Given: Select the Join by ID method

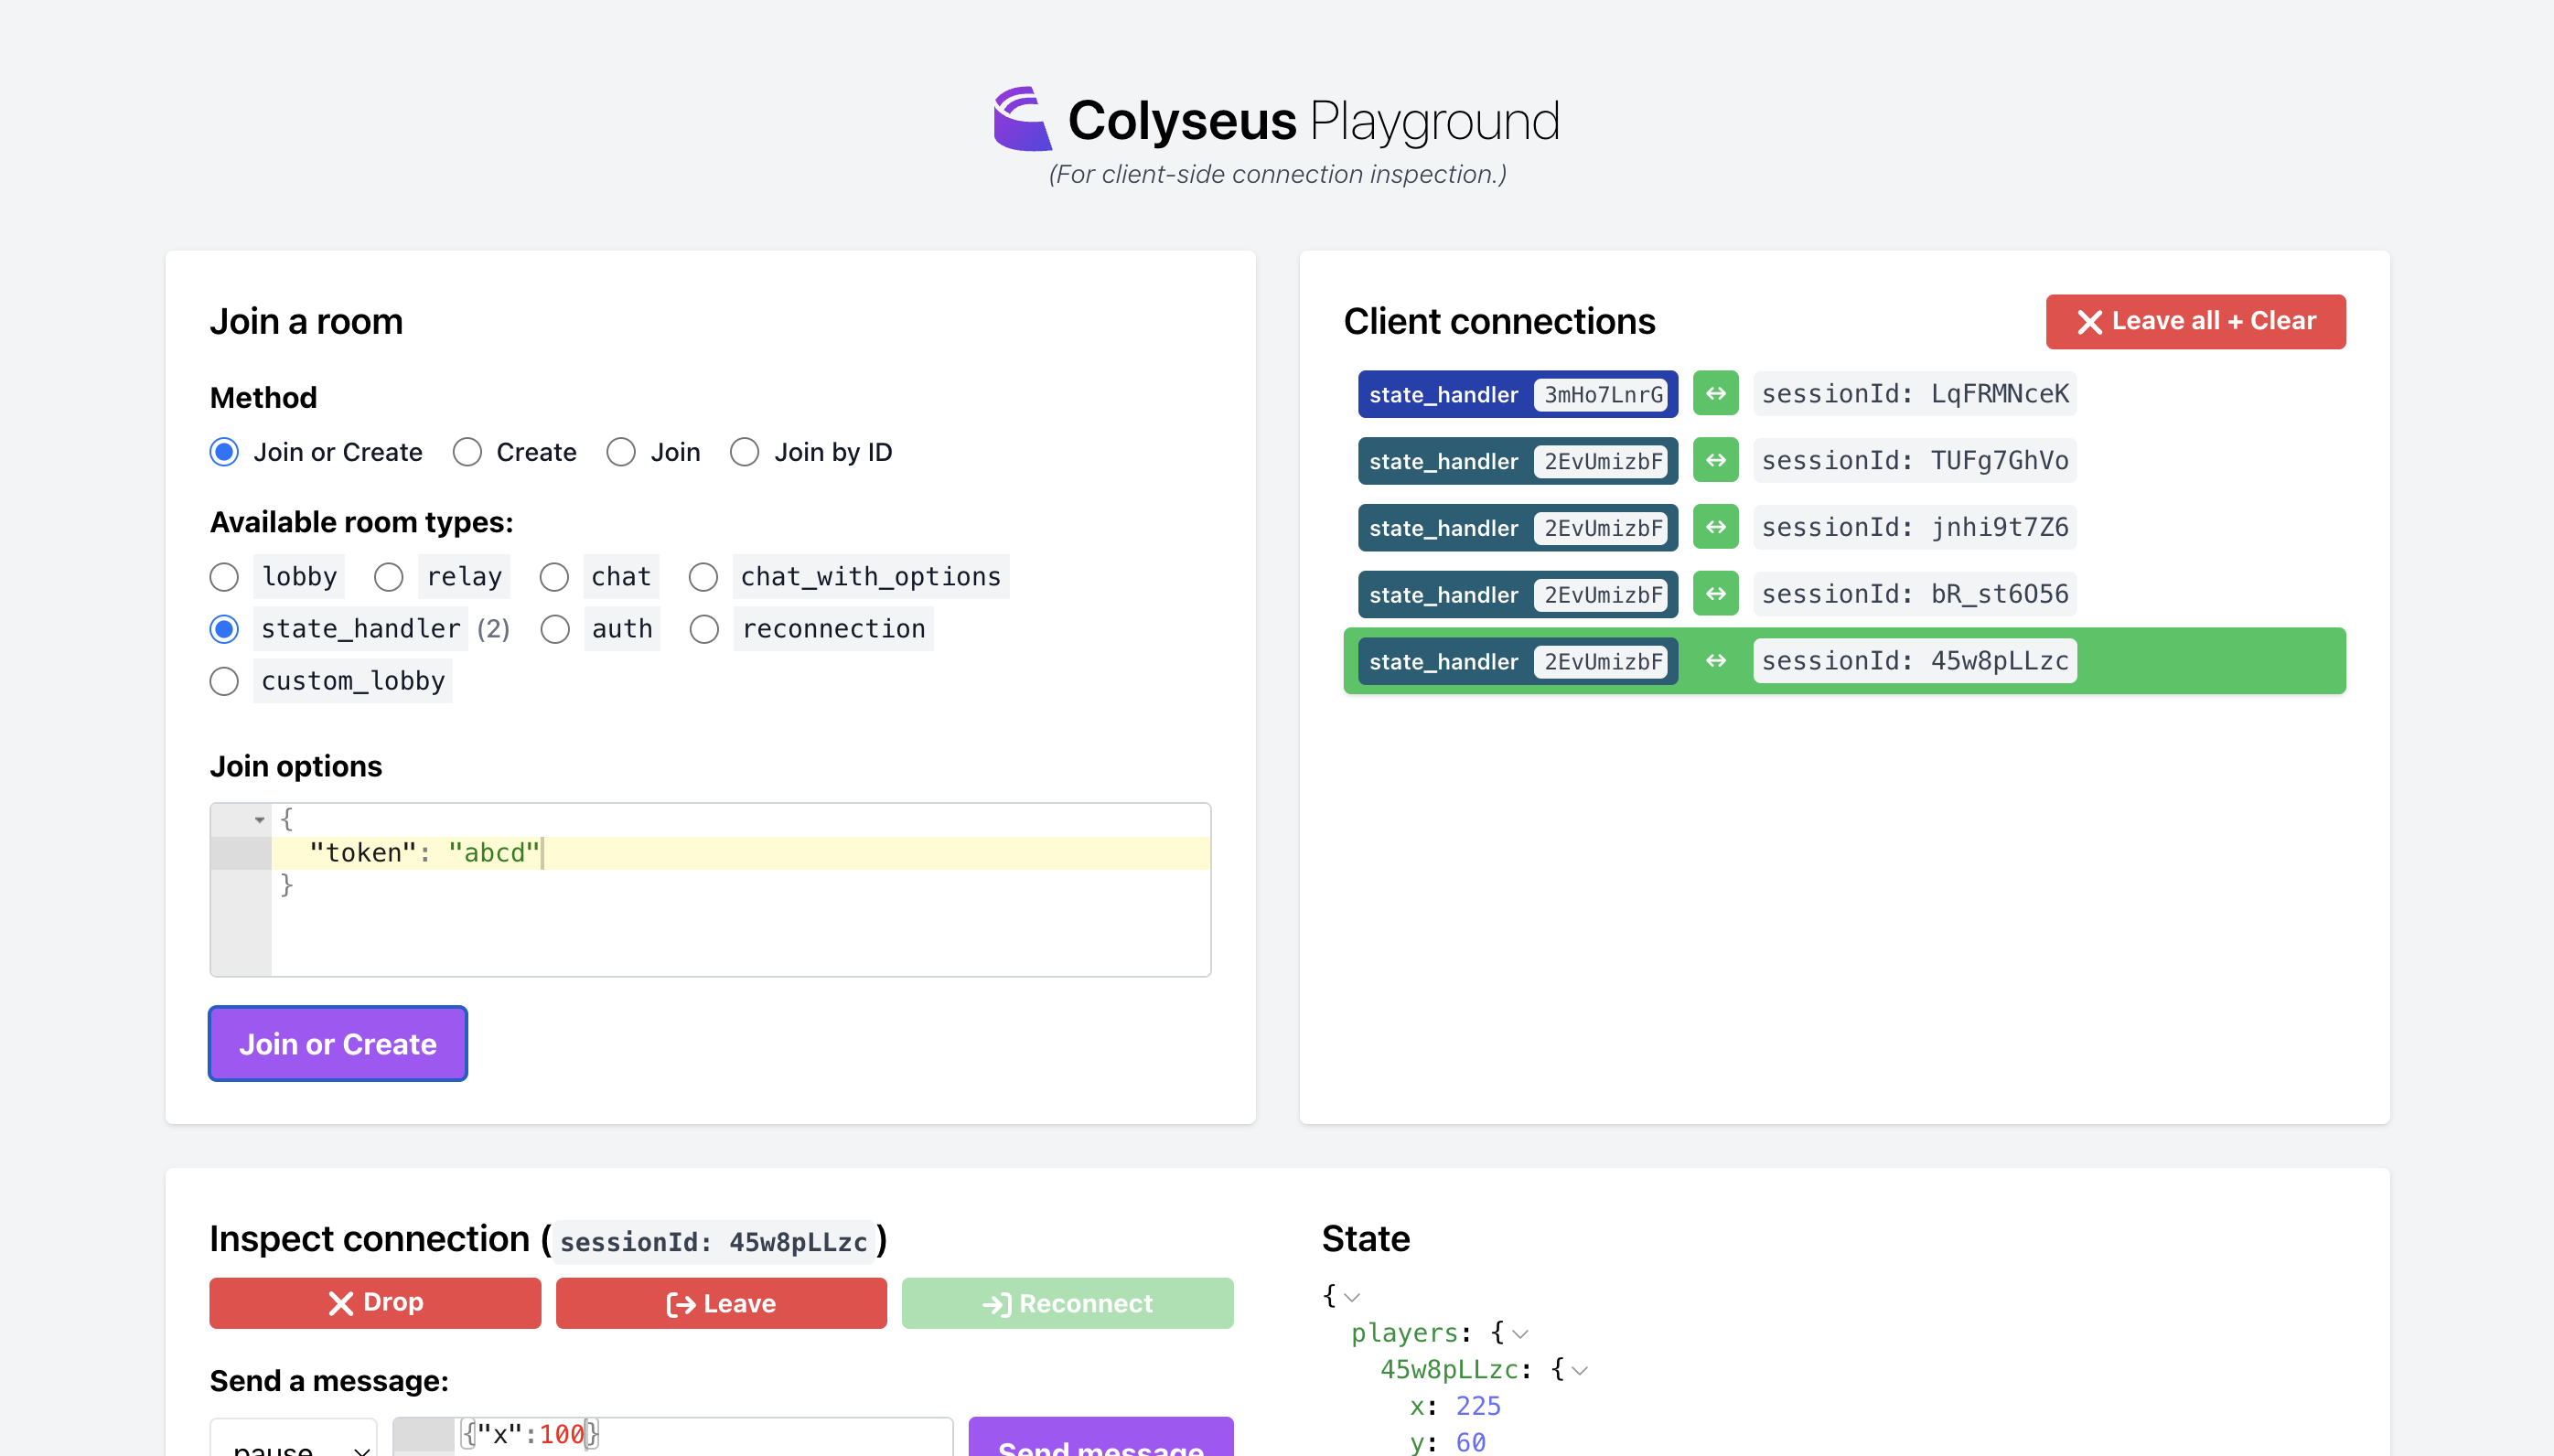Looking at the screenshot, I should coord(744,452).
